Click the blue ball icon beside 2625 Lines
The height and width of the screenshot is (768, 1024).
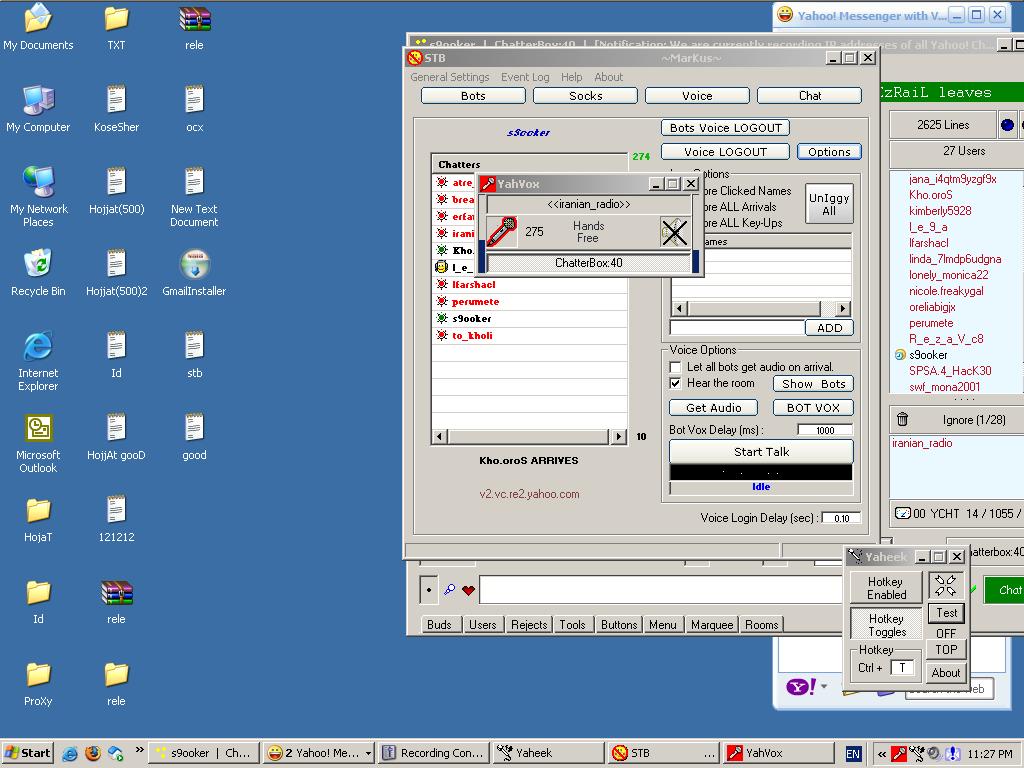(x=1007, y=125)
